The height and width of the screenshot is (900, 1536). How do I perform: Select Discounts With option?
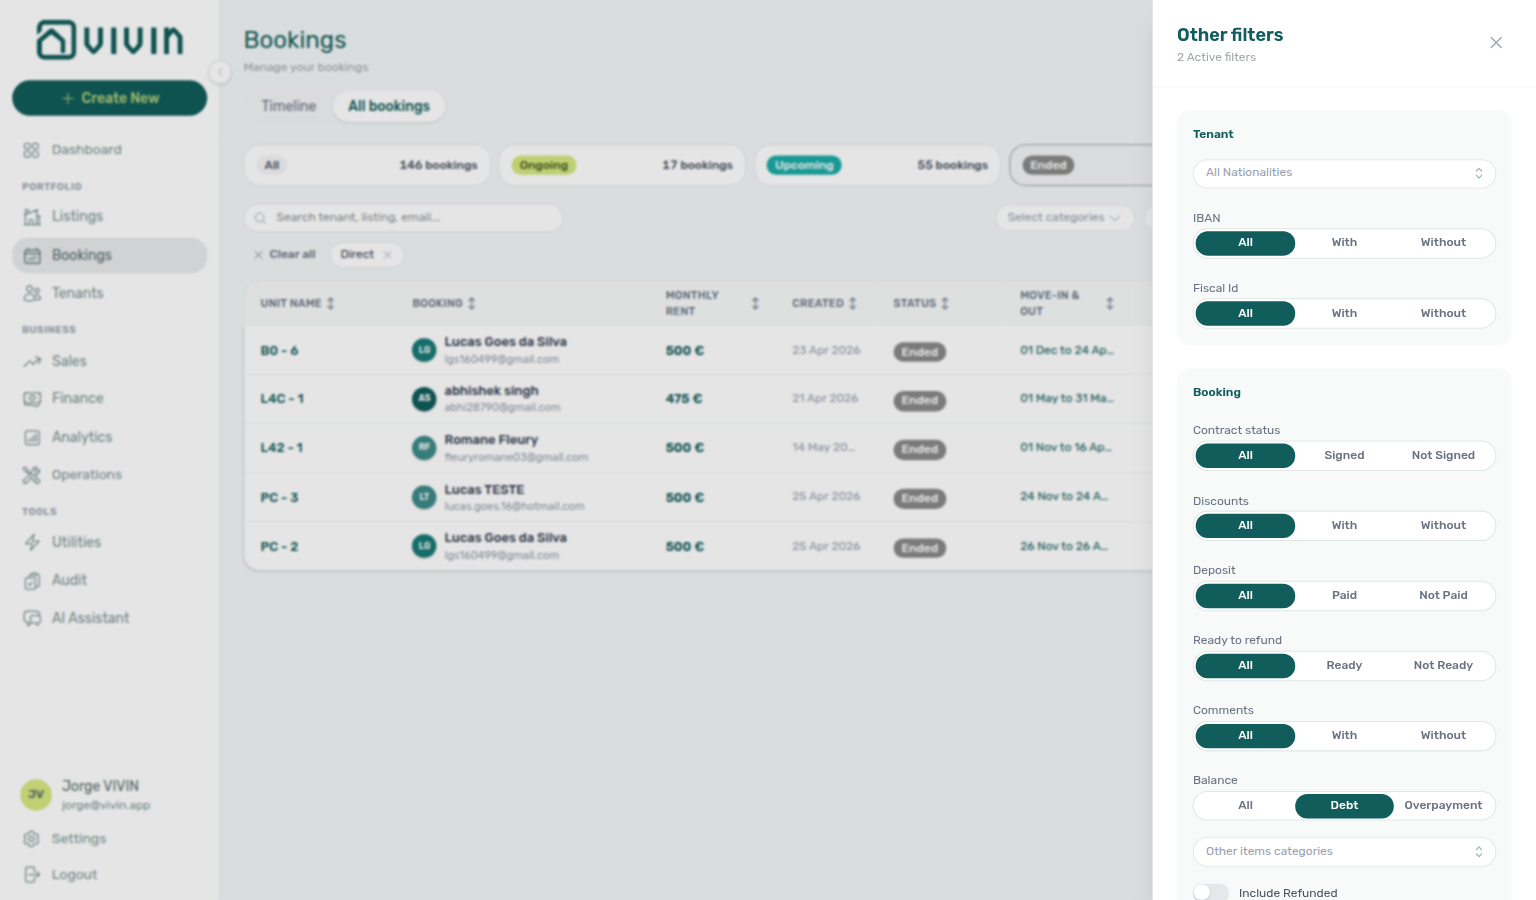(x=1344, y=525)
